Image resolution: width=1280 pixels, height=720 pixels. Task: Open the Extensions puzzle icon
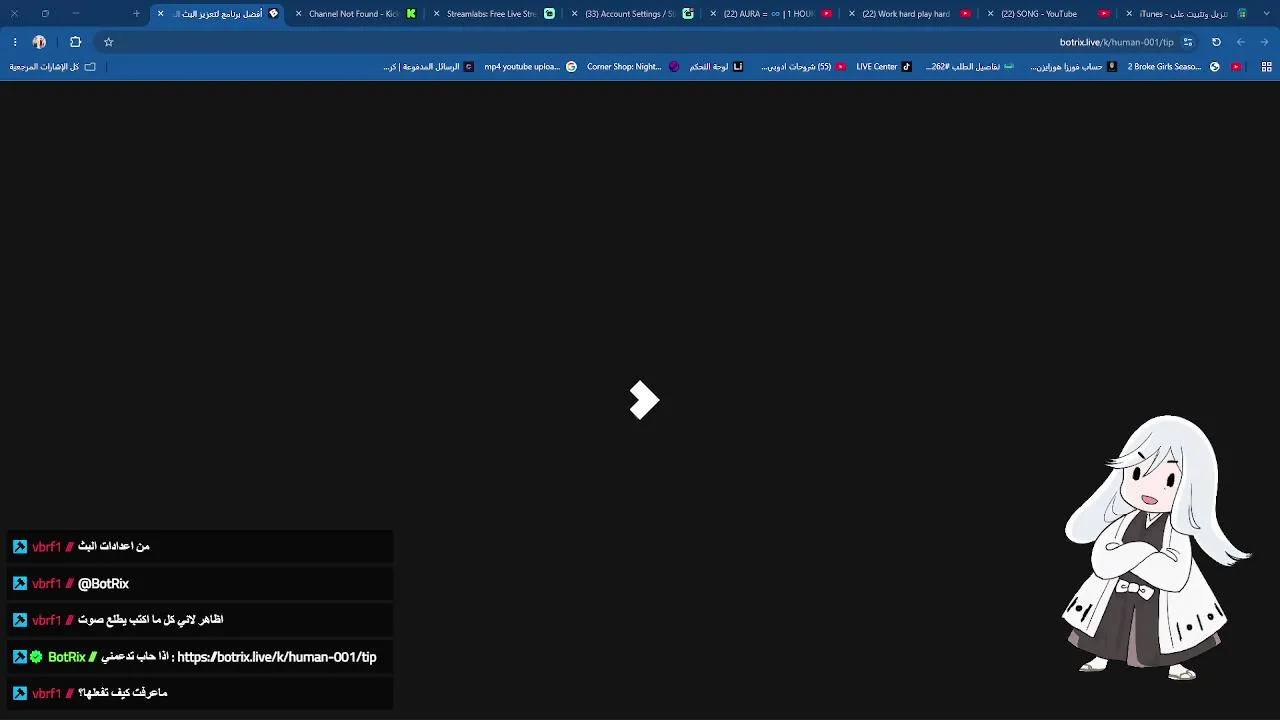(x=75, y=42)
